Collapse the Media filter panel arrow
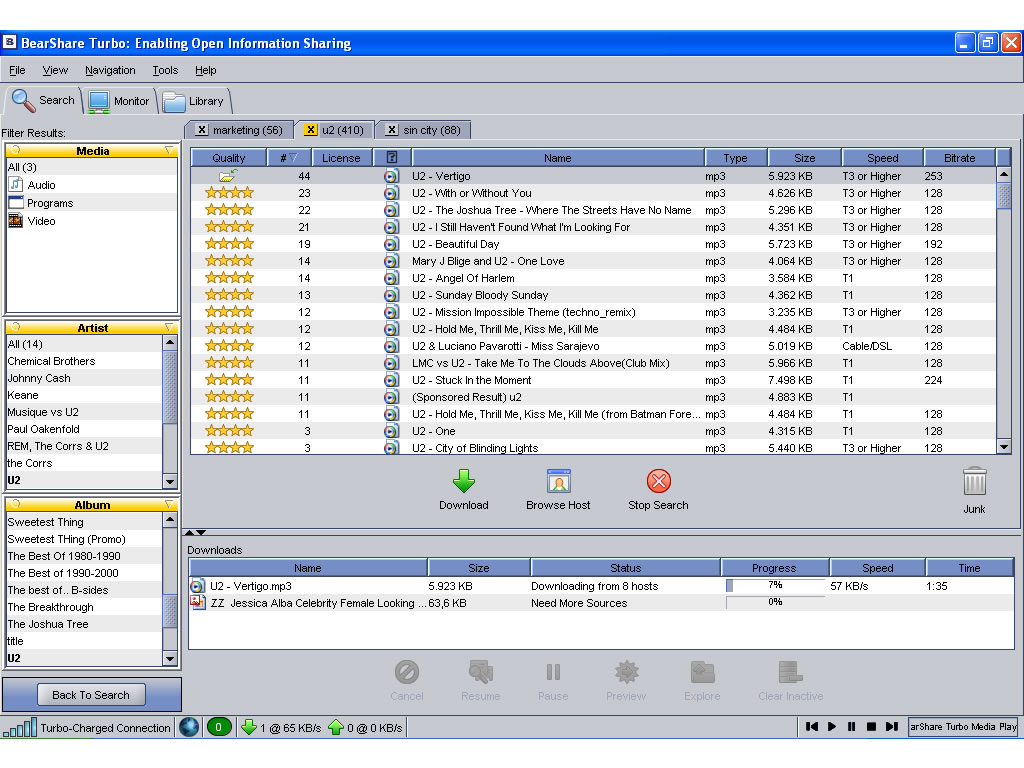 pyautogui.click(x=169, y=151)
